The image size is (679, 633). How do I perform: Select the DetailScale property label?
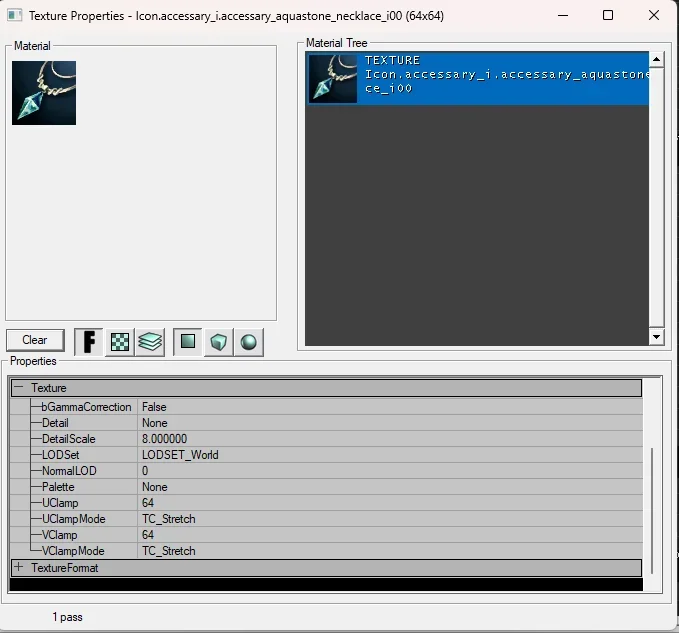(68, 439)
